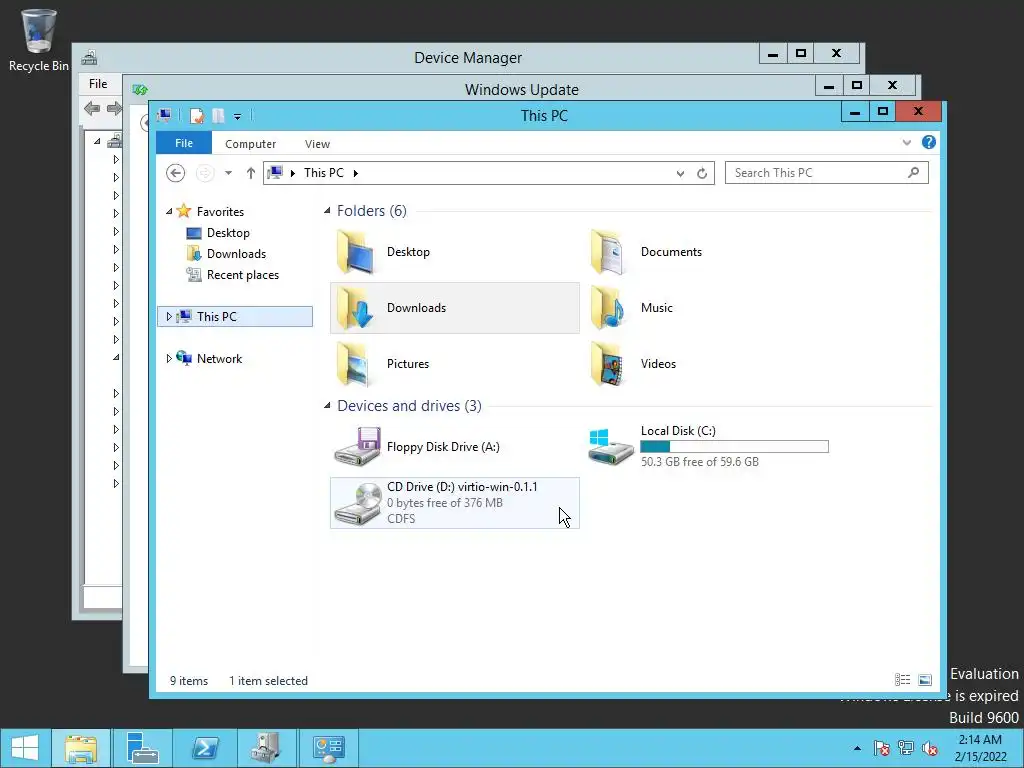Click breadcrumb arrow after This PC

tap(356, 173)
